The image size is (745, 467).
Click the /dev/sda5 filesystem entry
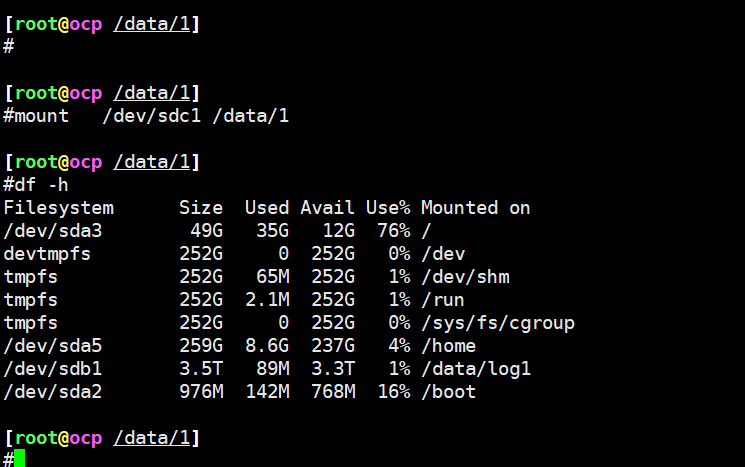point(47,346)
